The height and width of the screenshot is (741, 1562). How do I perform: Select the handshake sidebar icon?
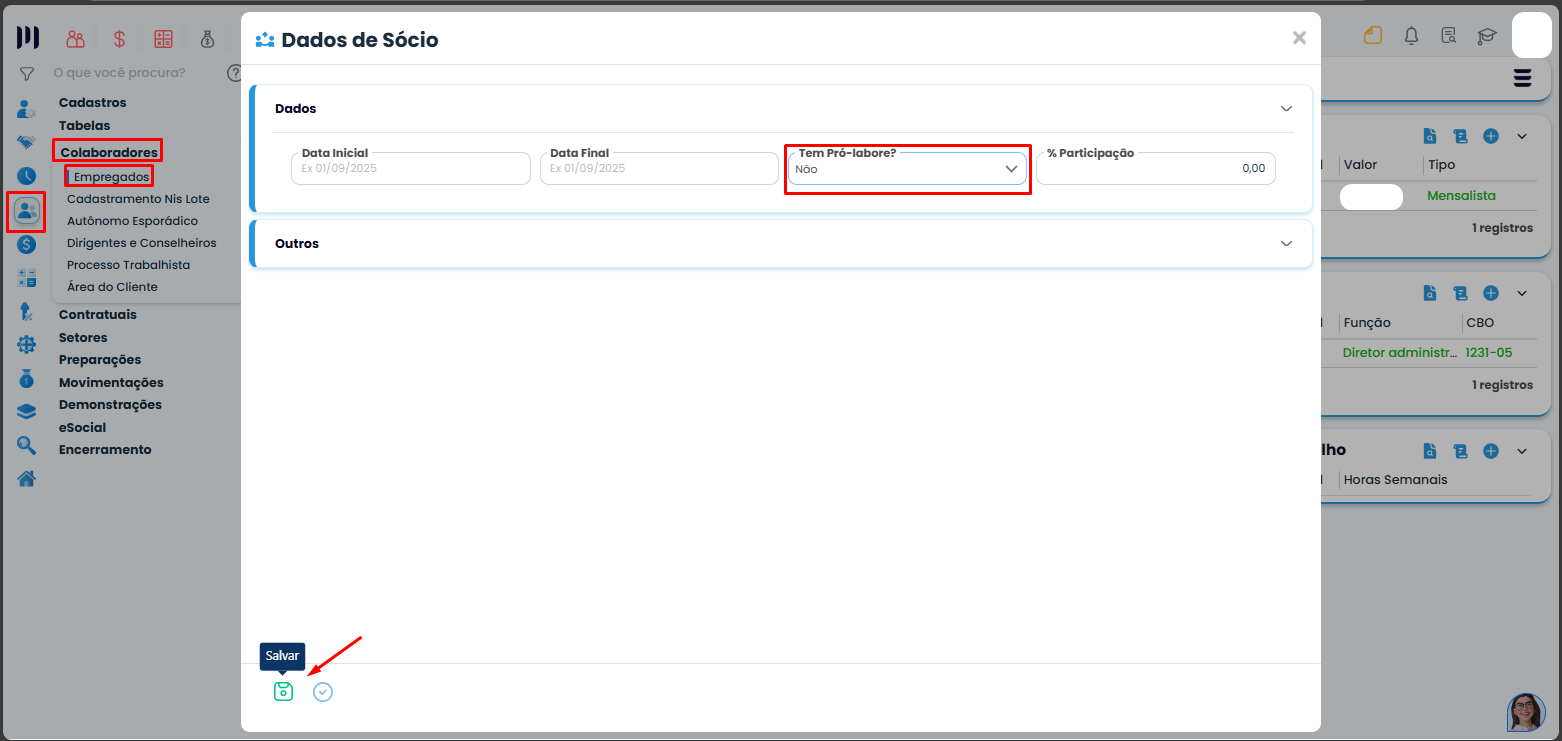click(x=27, y=142)
